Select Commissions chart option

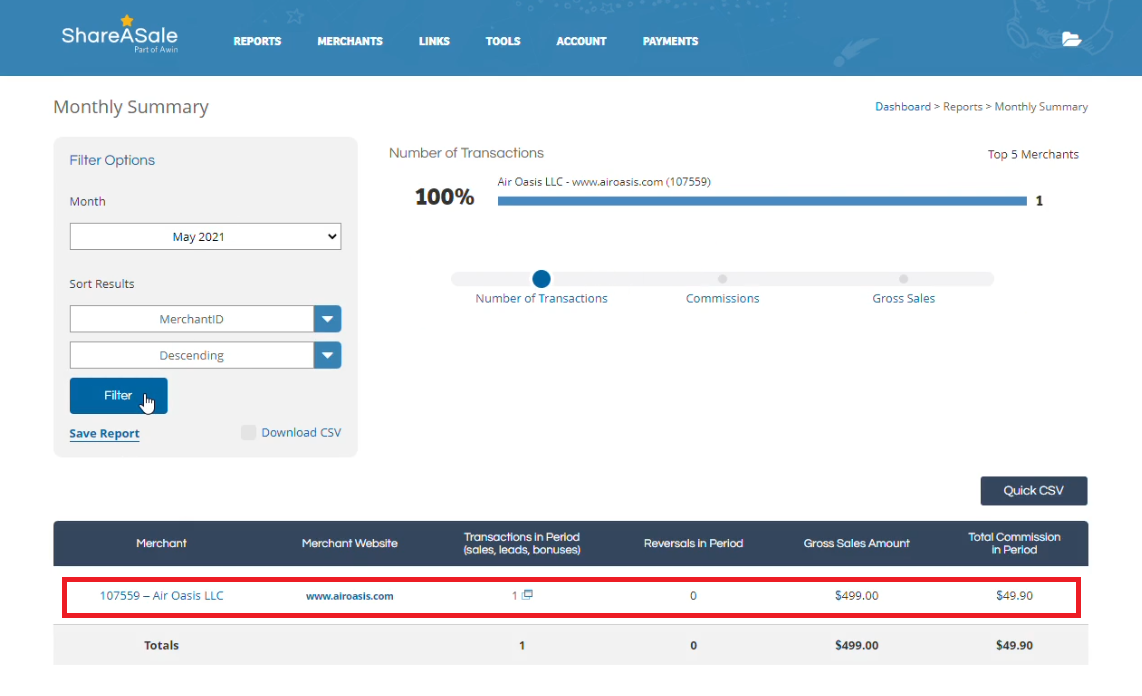[x=722, y=279]
